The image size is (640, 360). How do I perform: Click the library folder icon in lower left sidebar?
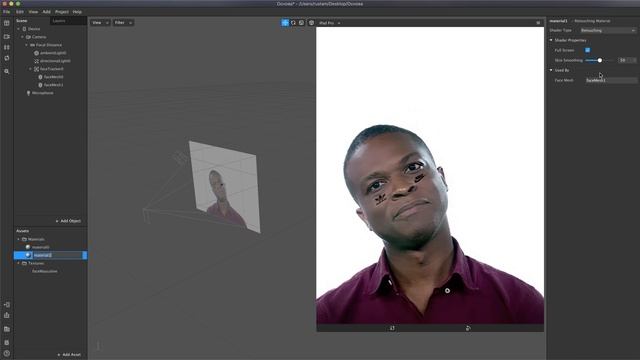click(x=7, y=329)
